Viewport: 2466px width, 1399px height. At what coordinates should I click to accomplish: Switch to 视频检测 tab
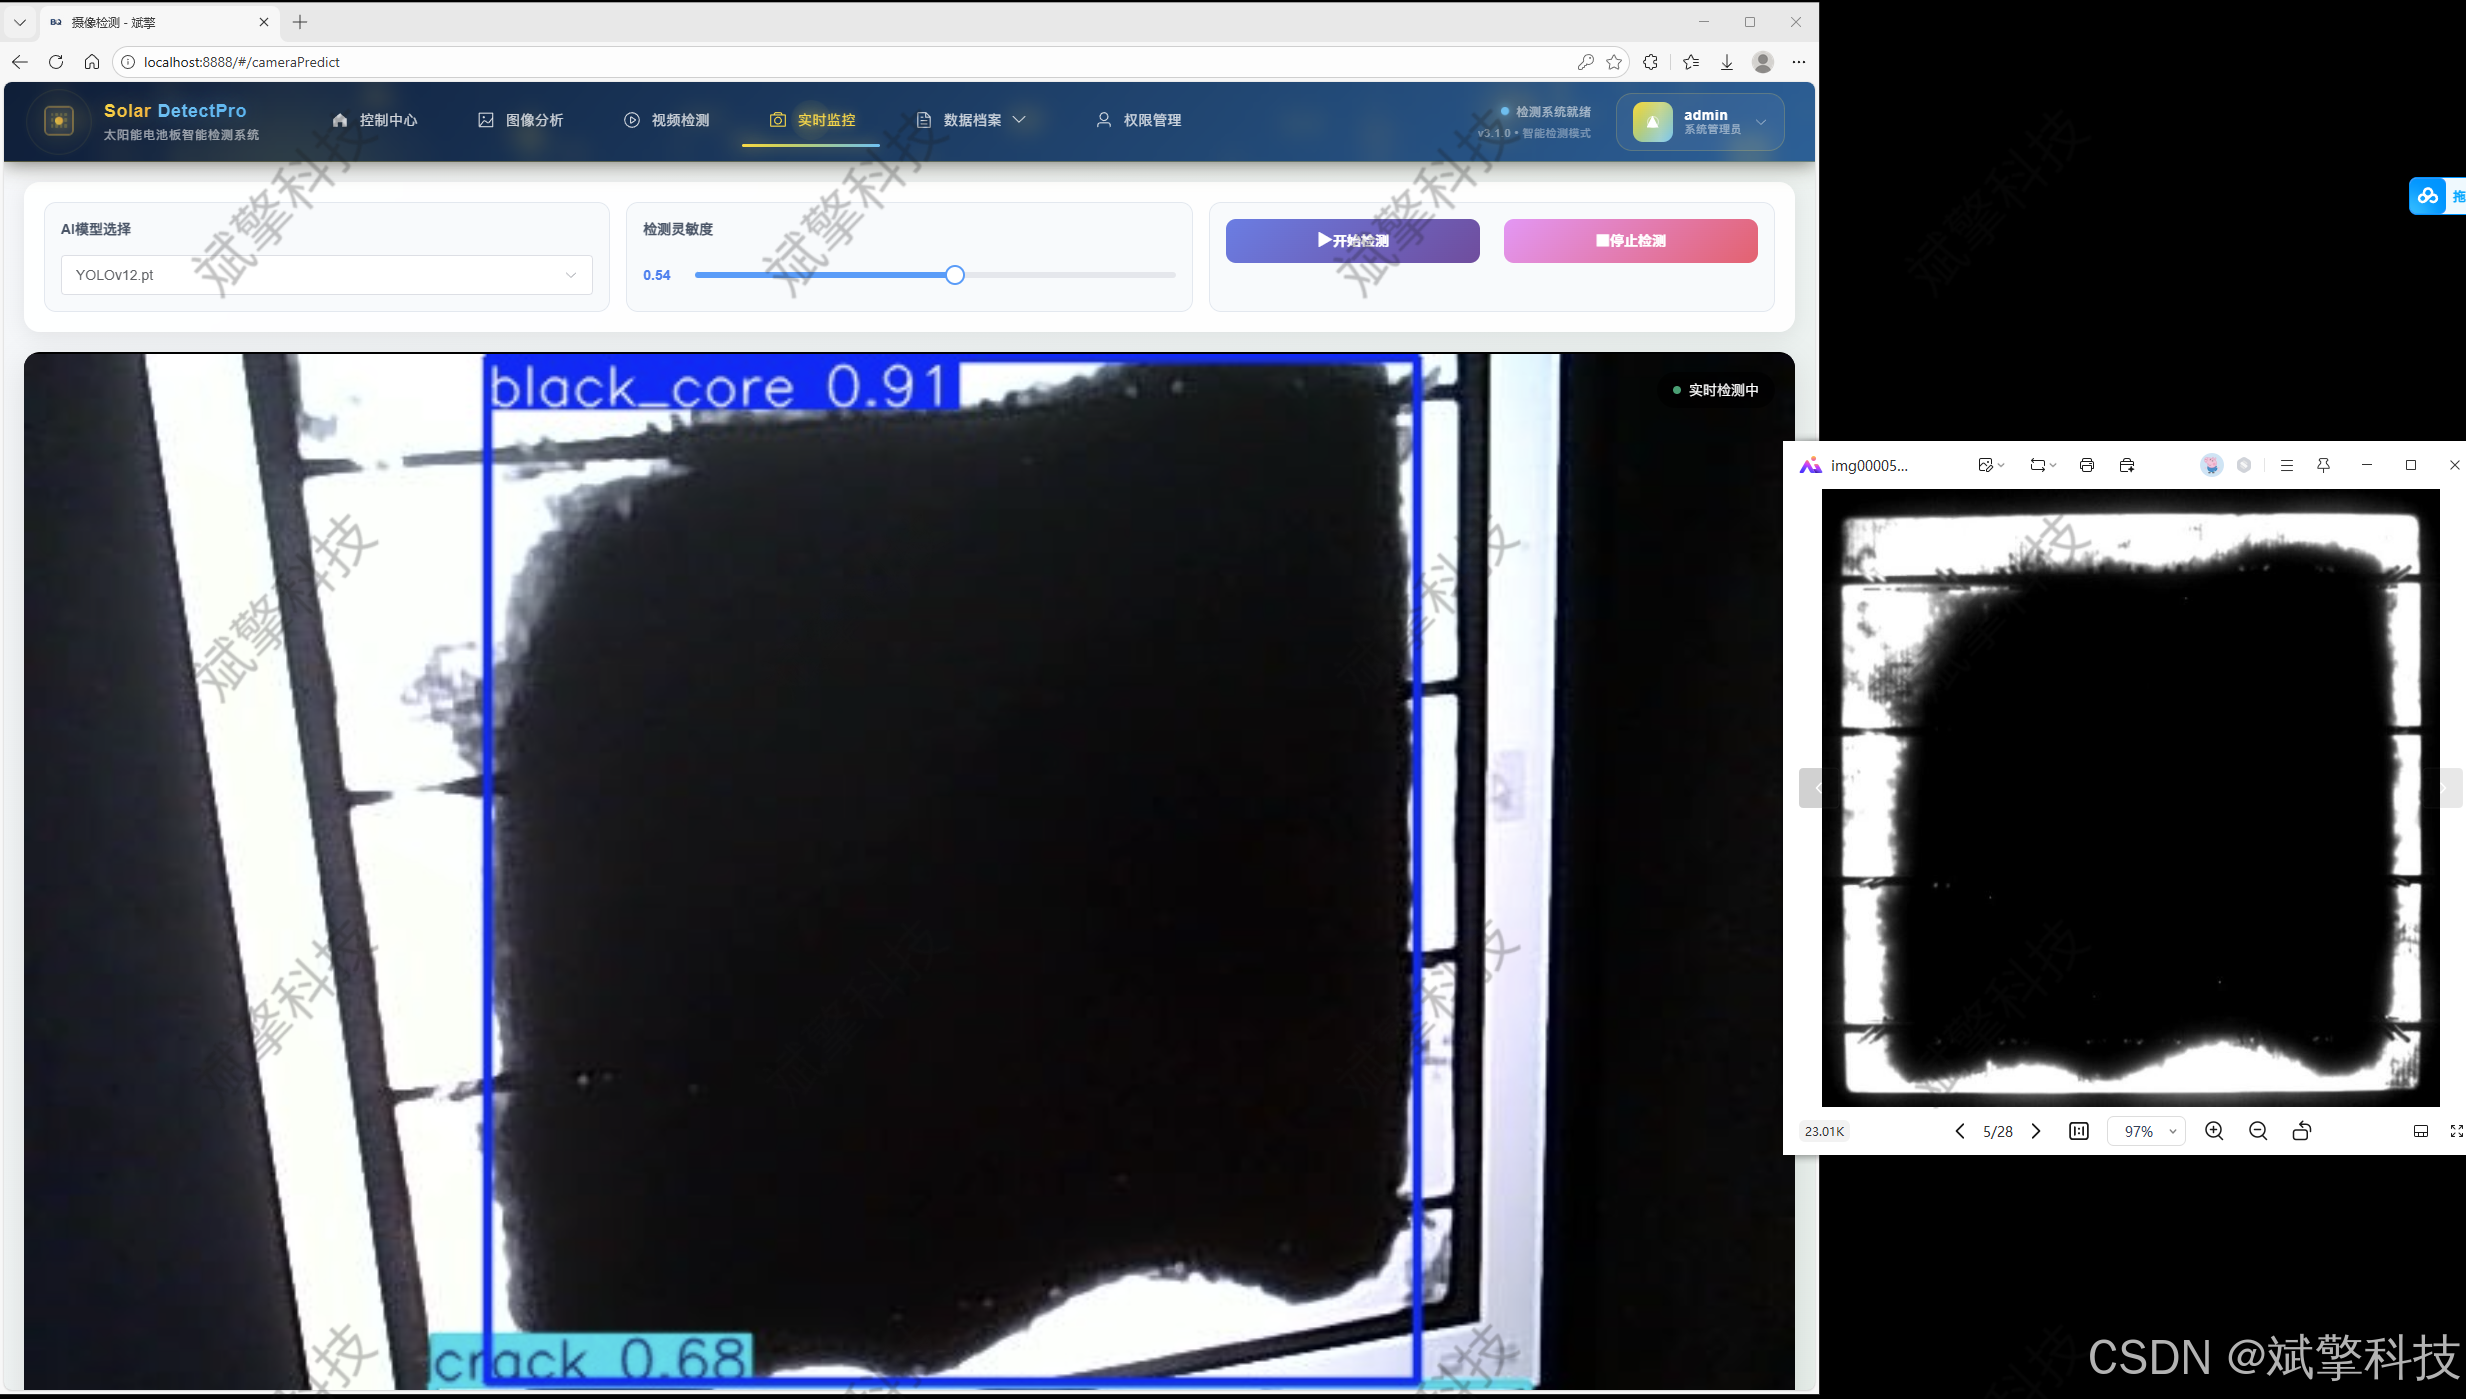667,120
